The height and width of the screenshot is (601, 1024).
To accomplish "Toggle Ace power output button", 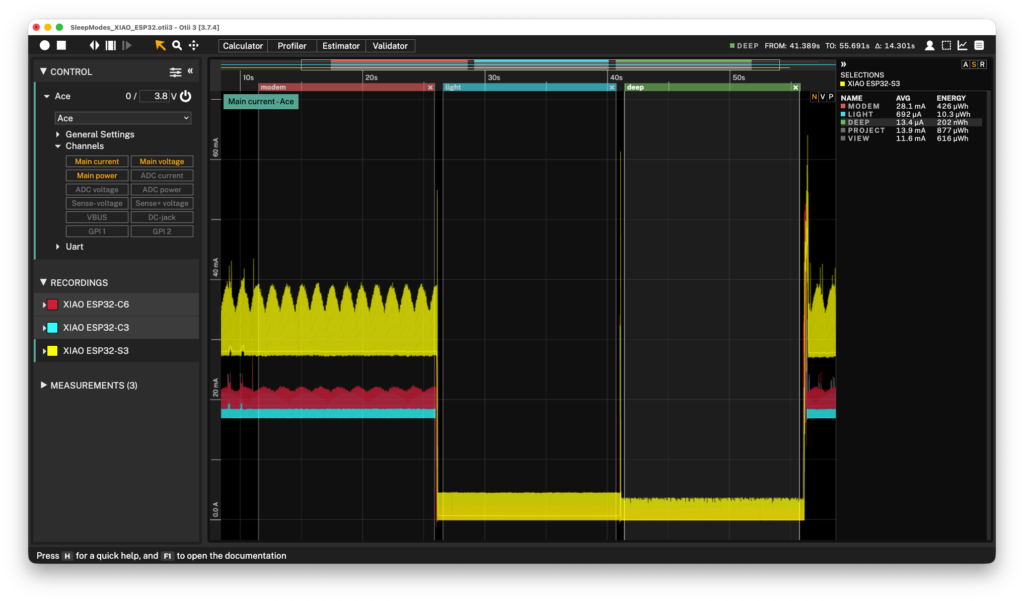I will click(x=186, y=96).
